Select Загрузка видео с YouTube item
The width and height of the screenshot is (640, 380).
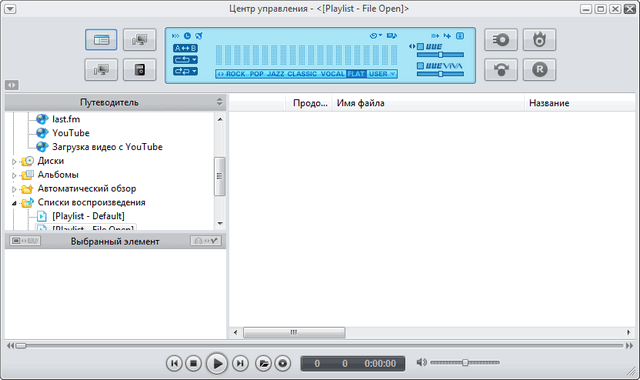point(107,147)
